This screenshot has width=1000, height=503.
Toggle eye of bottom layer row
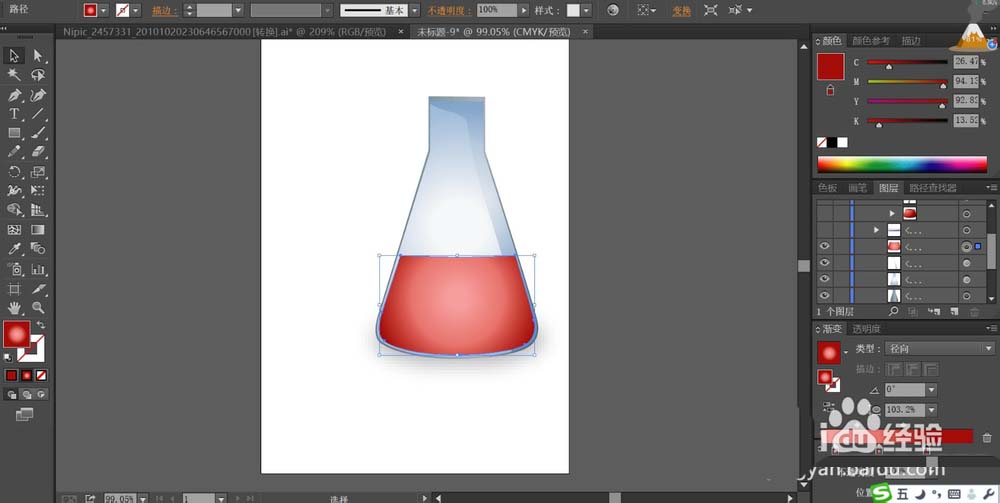pos(825,296)
